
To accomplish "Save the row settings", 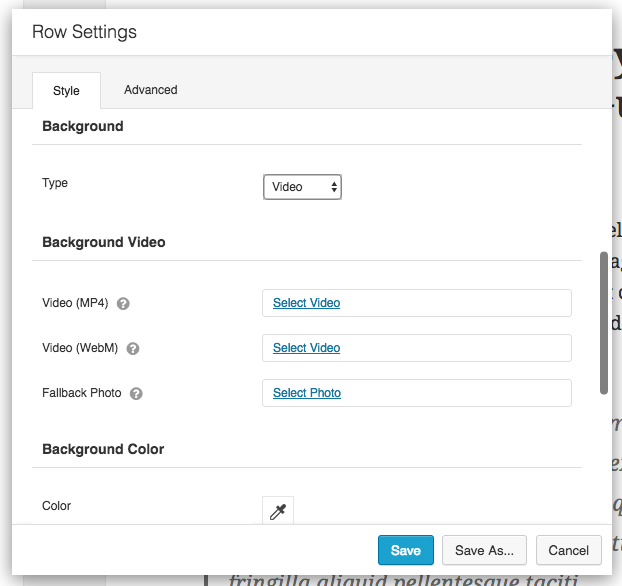I will pyautogui.click(x=405, y=550).
